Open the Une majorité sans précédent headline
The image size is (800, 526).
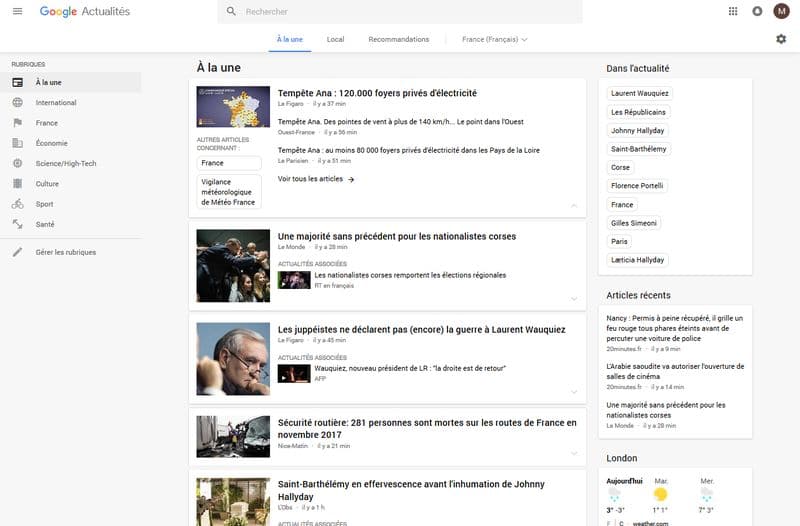click(x=397, y=236)
